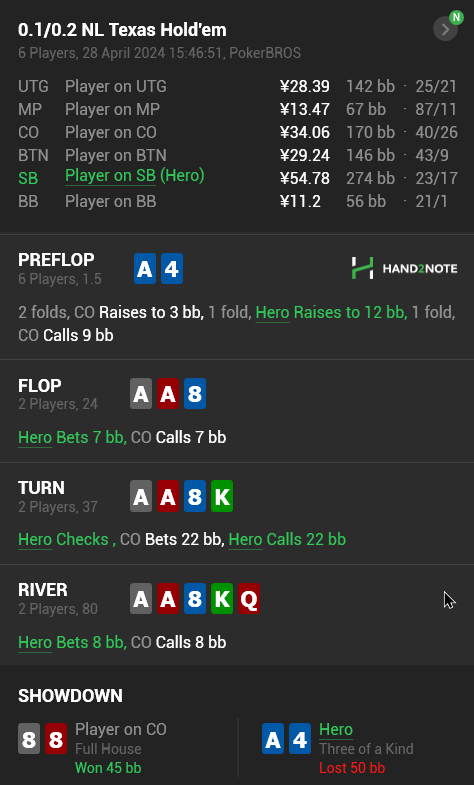Click the gray Ace card on the flop
Viewport: 474px width, 785px height.
[141, 394]
